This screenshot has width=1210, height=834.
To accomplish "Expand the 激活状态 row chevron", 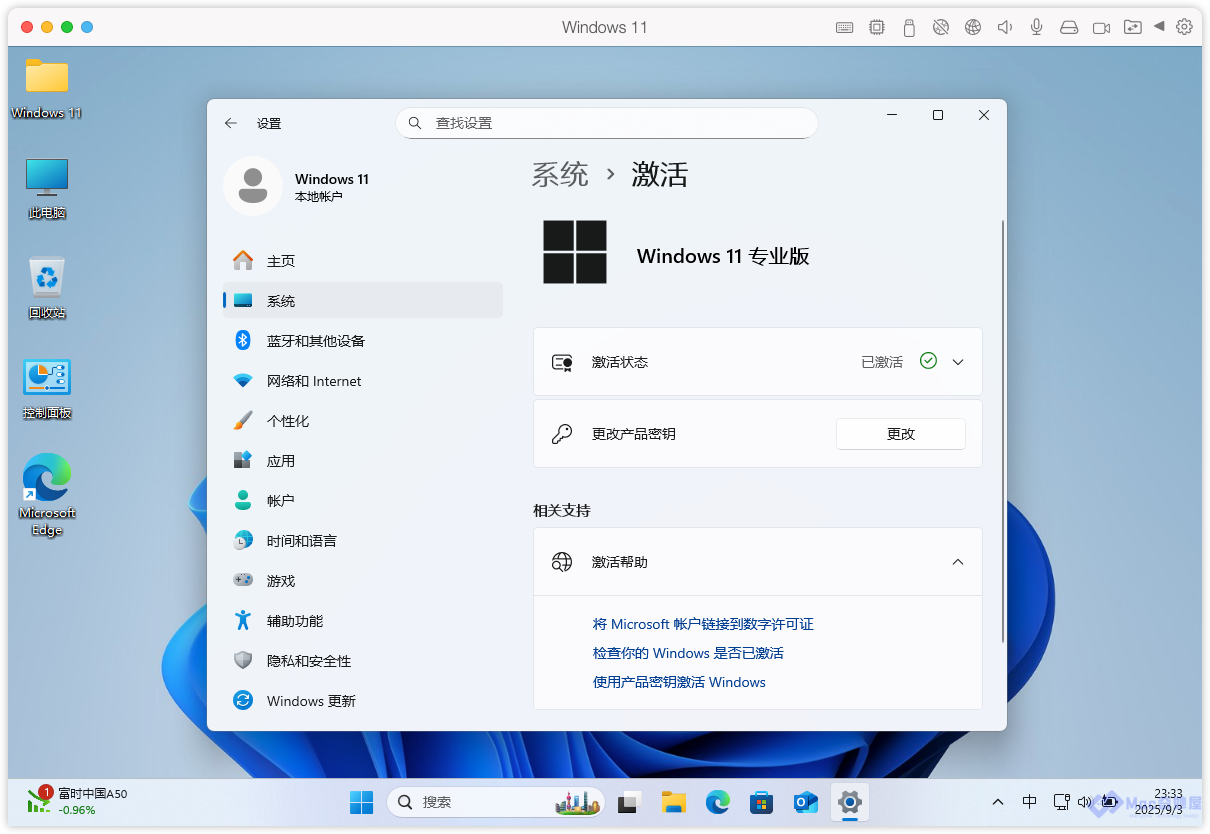I will (958, 362).
